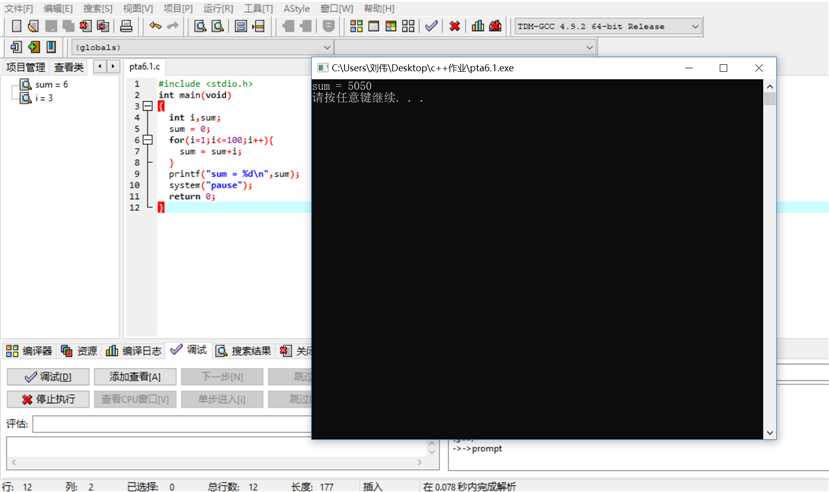Switch to the 编译器 bottom tab
829x492 pixels.
[29, 351]
